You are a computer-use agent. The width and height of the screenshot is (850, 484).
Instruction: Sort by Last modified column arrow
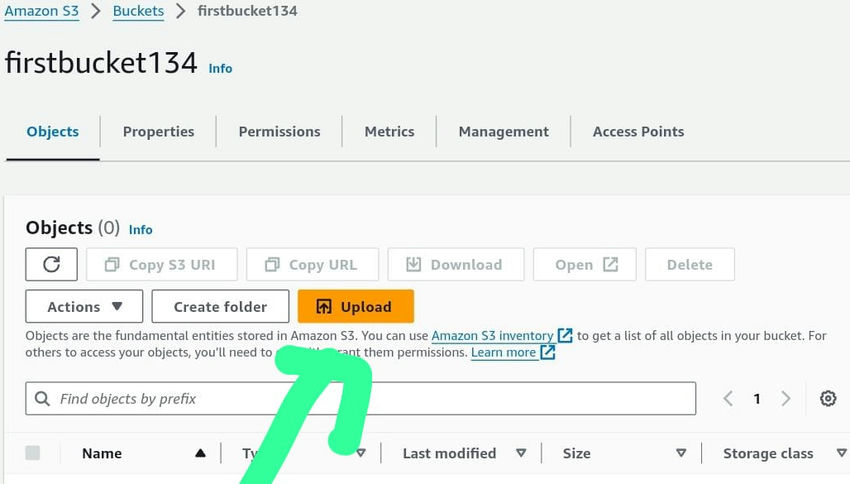[x=521, y=453]
